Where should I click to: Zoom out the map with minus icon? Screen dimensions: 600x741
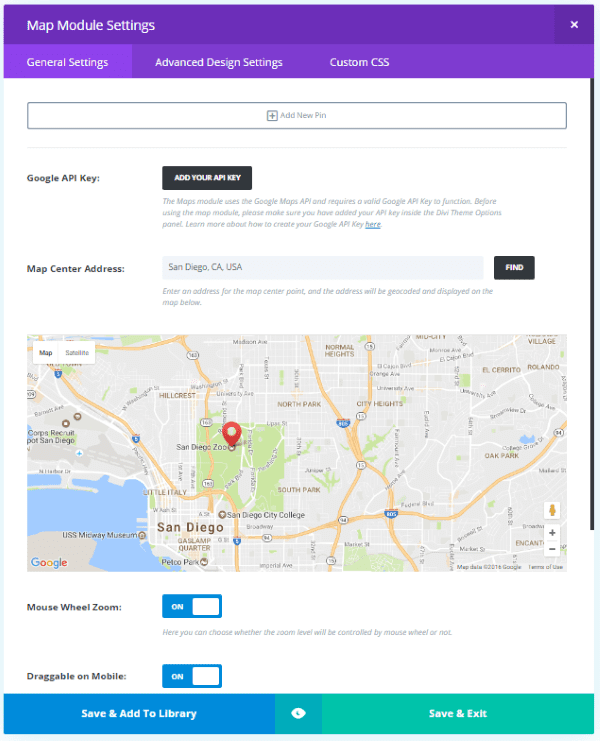[x=552, y=549]
